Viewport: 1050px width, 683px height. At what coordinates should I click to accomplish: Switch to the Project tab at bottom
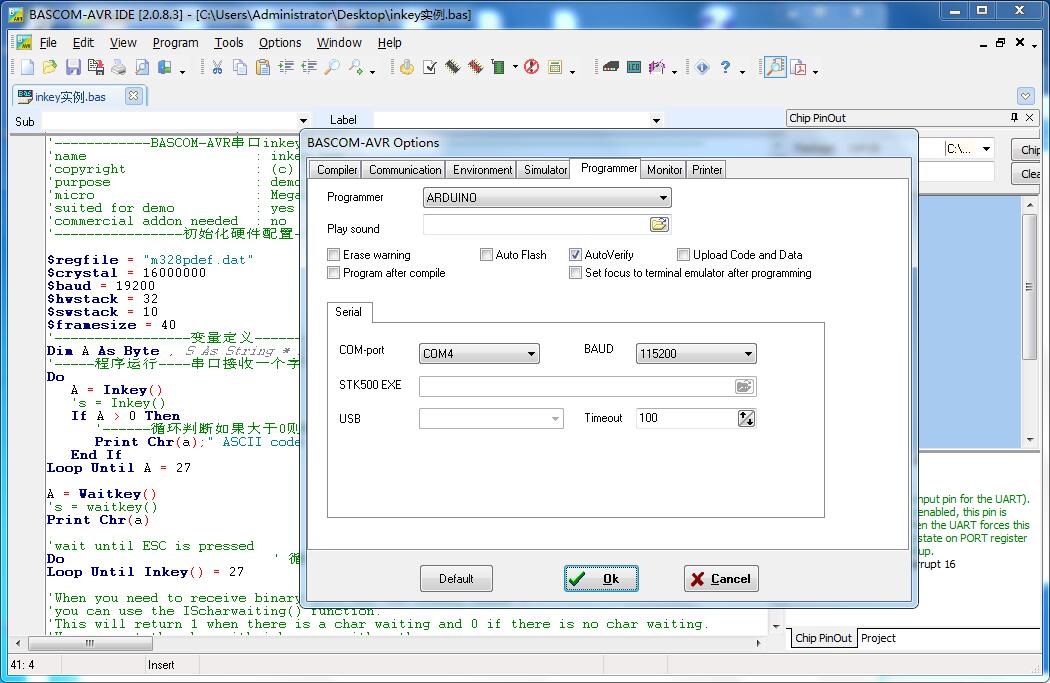[878, 638]
